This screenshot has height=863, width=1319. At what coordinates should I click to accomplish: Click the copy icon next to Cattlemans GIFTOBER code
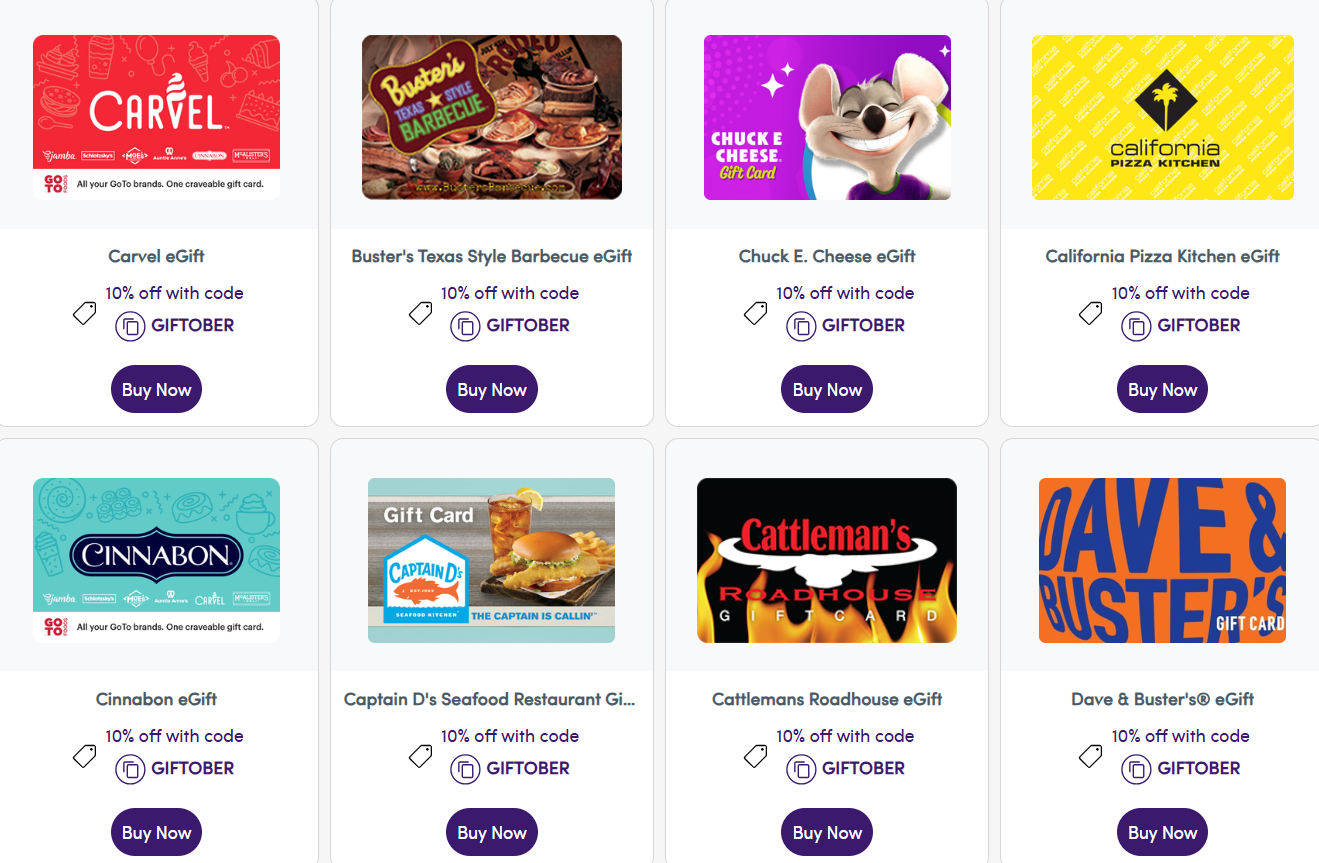click(x=801, y=769)
